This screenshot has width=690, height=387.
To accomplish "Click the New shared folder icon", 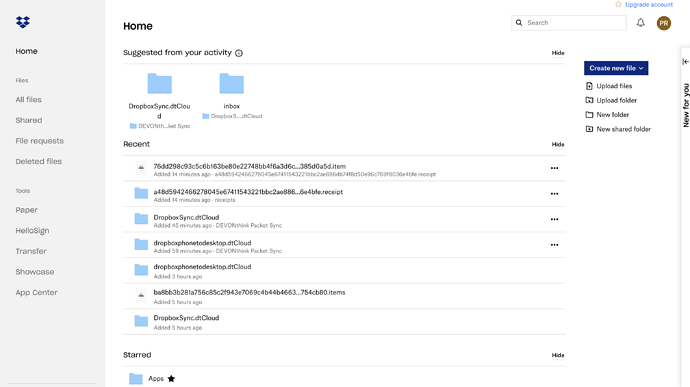I will pos(589,129).
